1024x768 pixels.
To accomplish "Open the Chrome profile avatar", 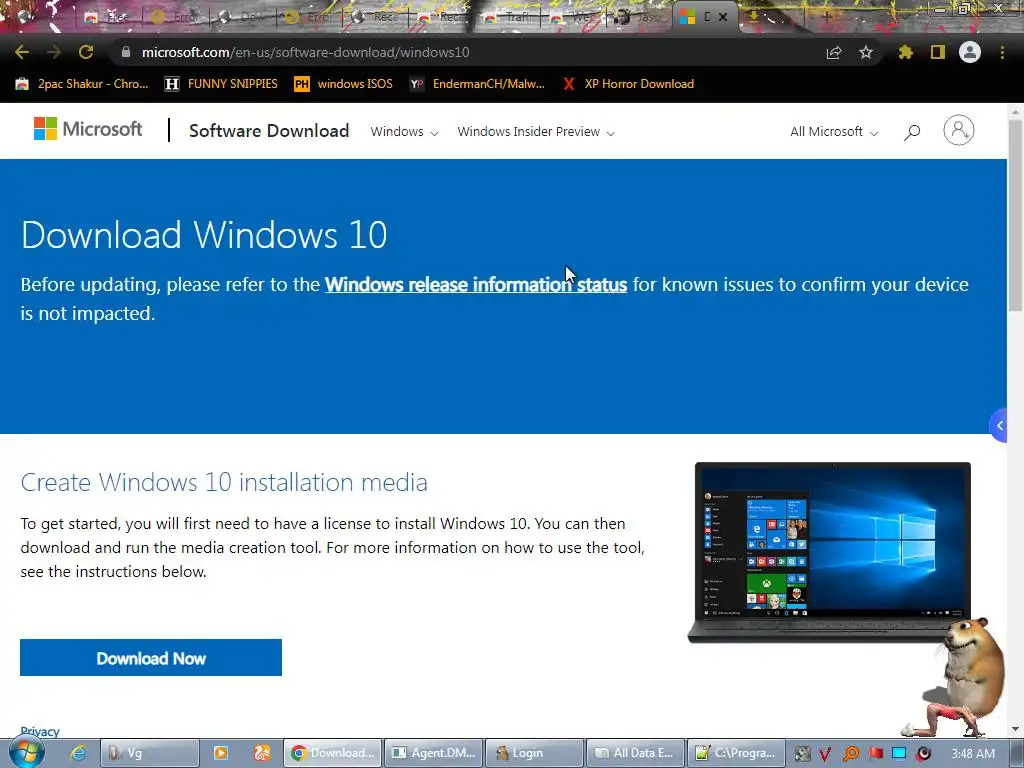I will (970, 52).
